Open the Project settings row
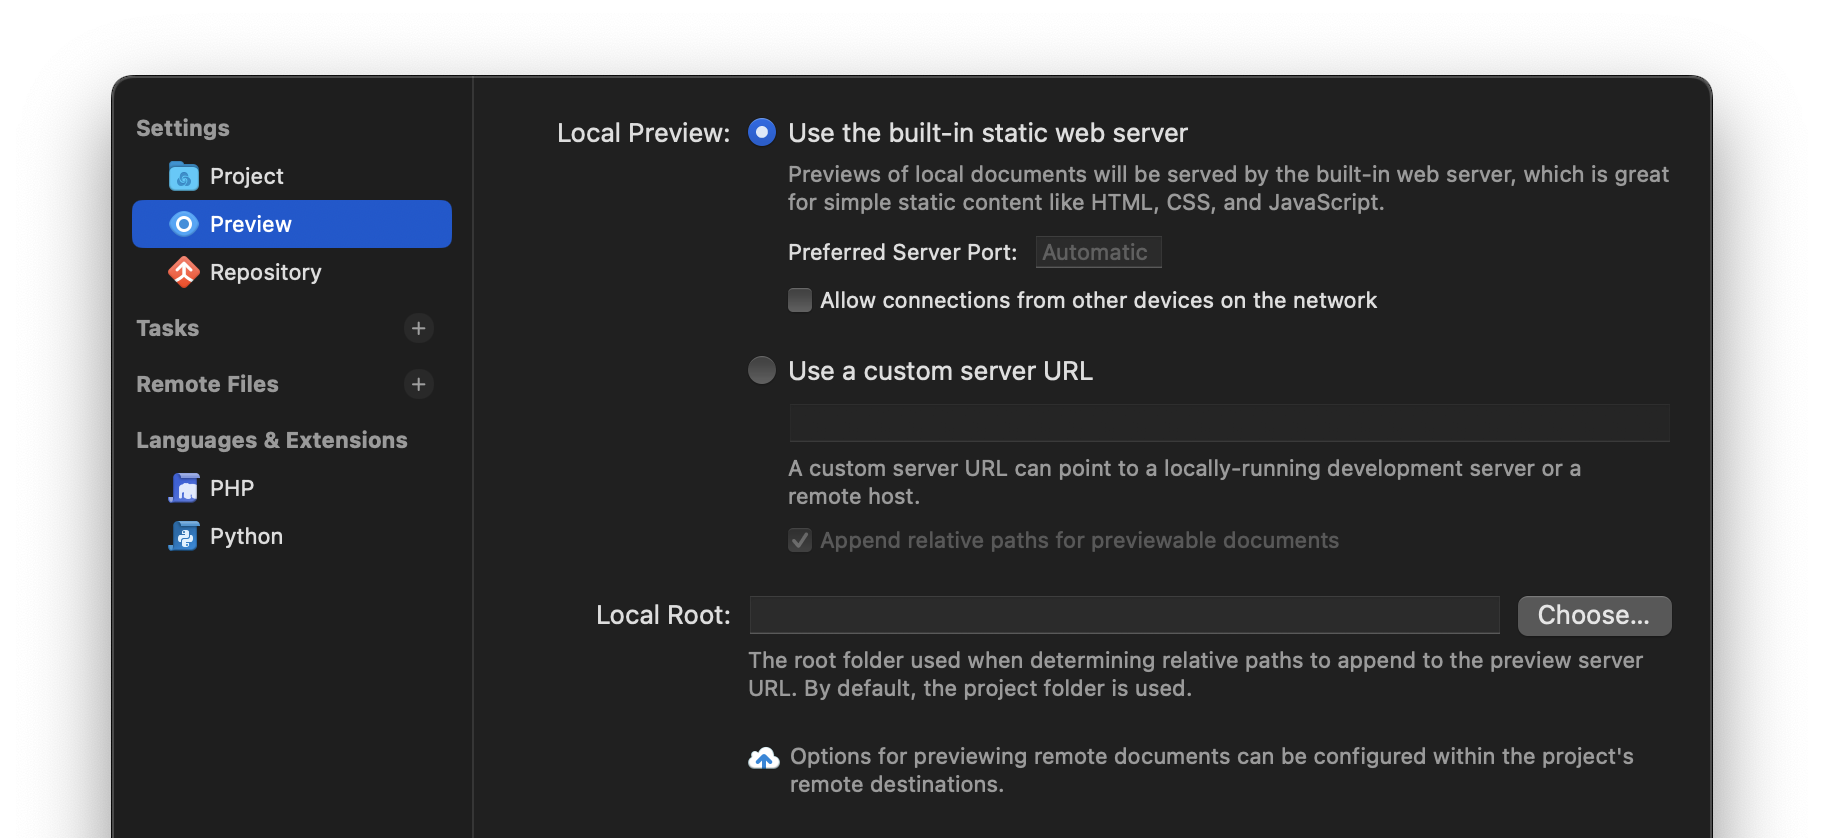Image resolution: width=1824 pixels, height=838 pixels. pos(292,176)
